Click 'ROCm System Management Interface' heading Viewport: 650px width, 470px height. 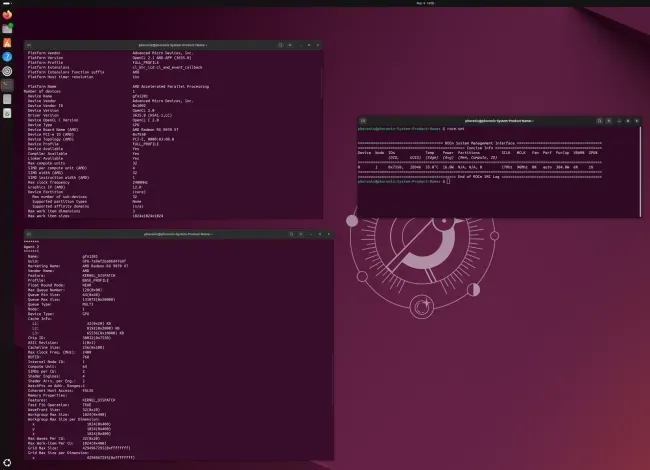480,143
